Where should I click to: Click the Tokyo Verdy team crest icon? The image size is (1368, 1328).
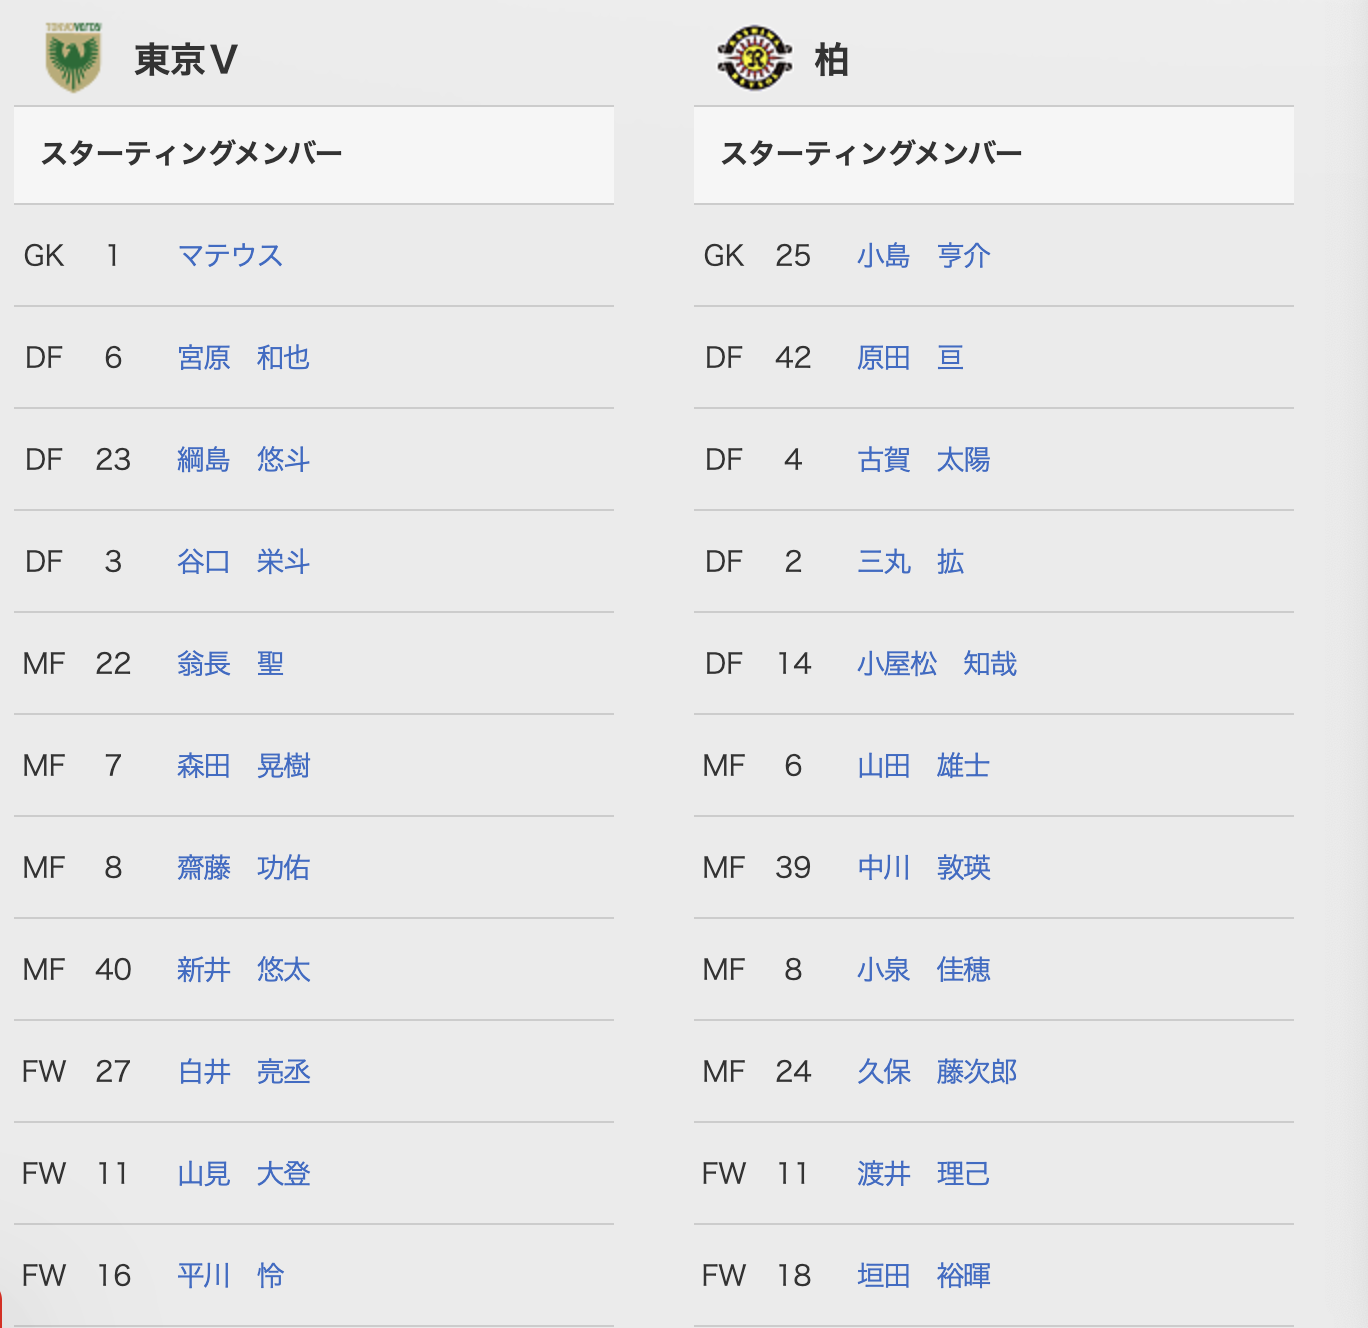[x=73, y=58]
